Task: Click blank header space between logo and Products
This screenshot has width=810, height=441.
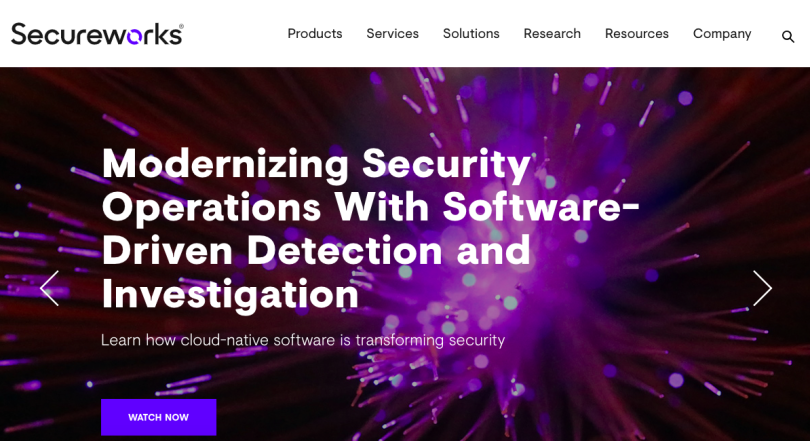Action: [235, 34]
